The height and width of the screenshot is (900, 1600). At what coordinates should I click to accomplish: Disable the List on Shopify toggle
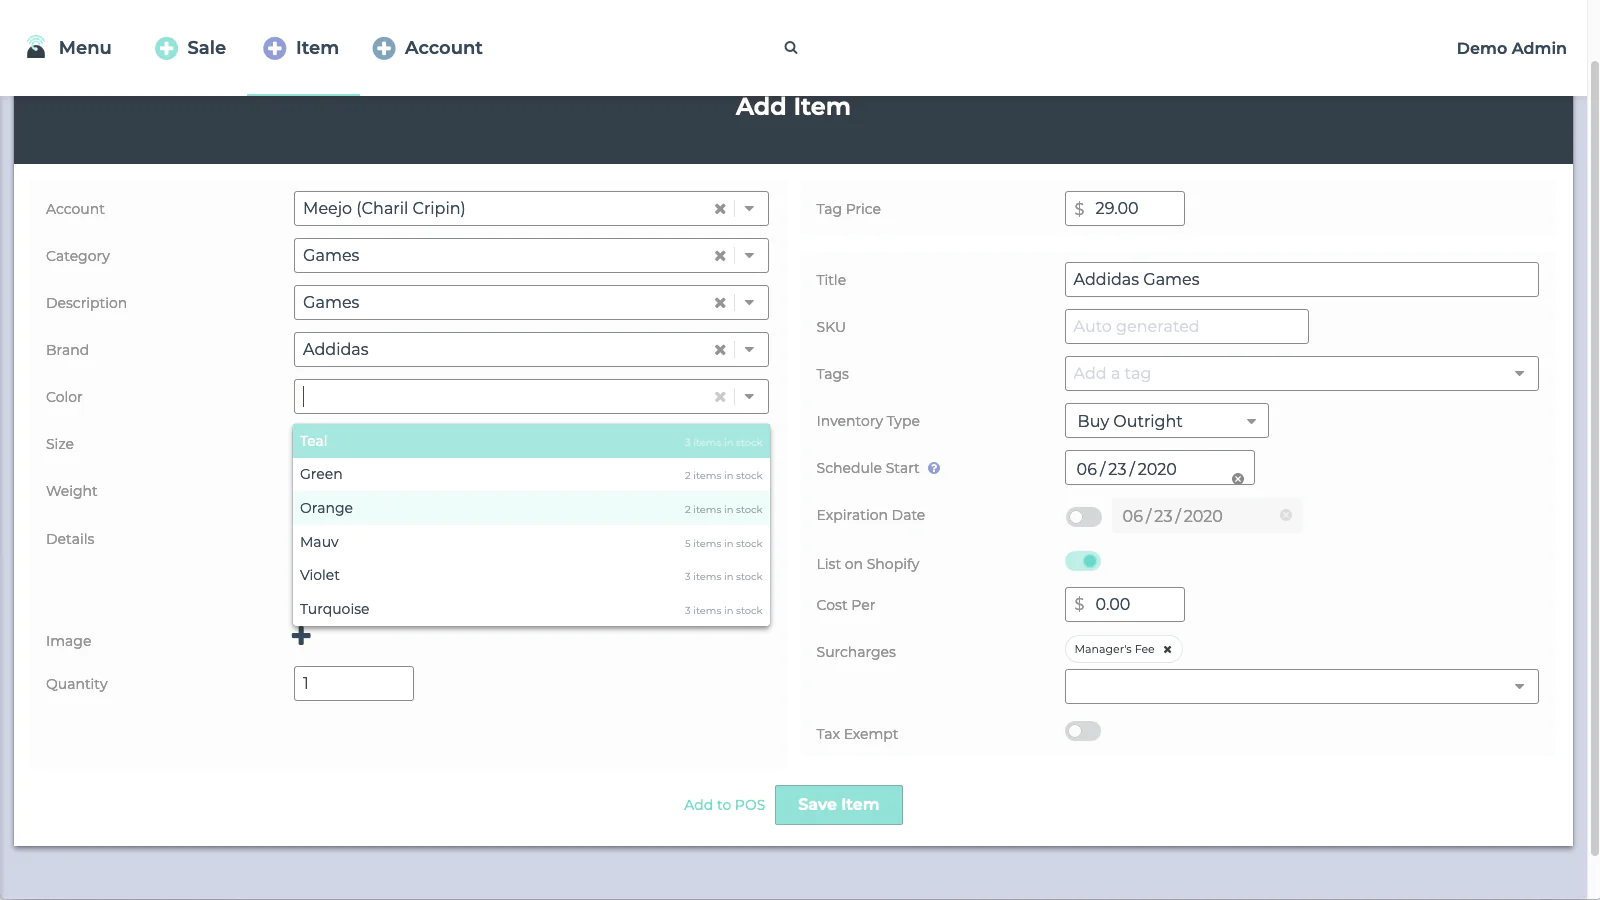pos(1083,561)
